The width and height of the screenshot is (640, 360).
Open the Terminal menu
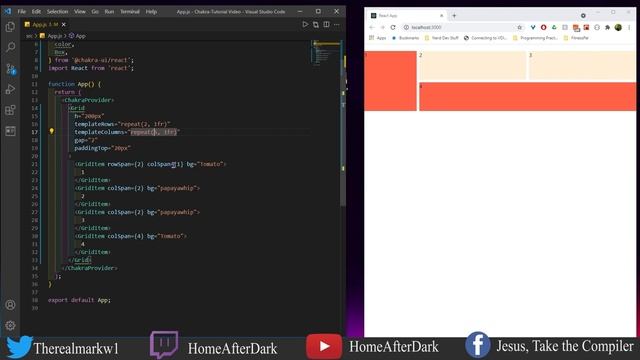click(x=130, y=11)
